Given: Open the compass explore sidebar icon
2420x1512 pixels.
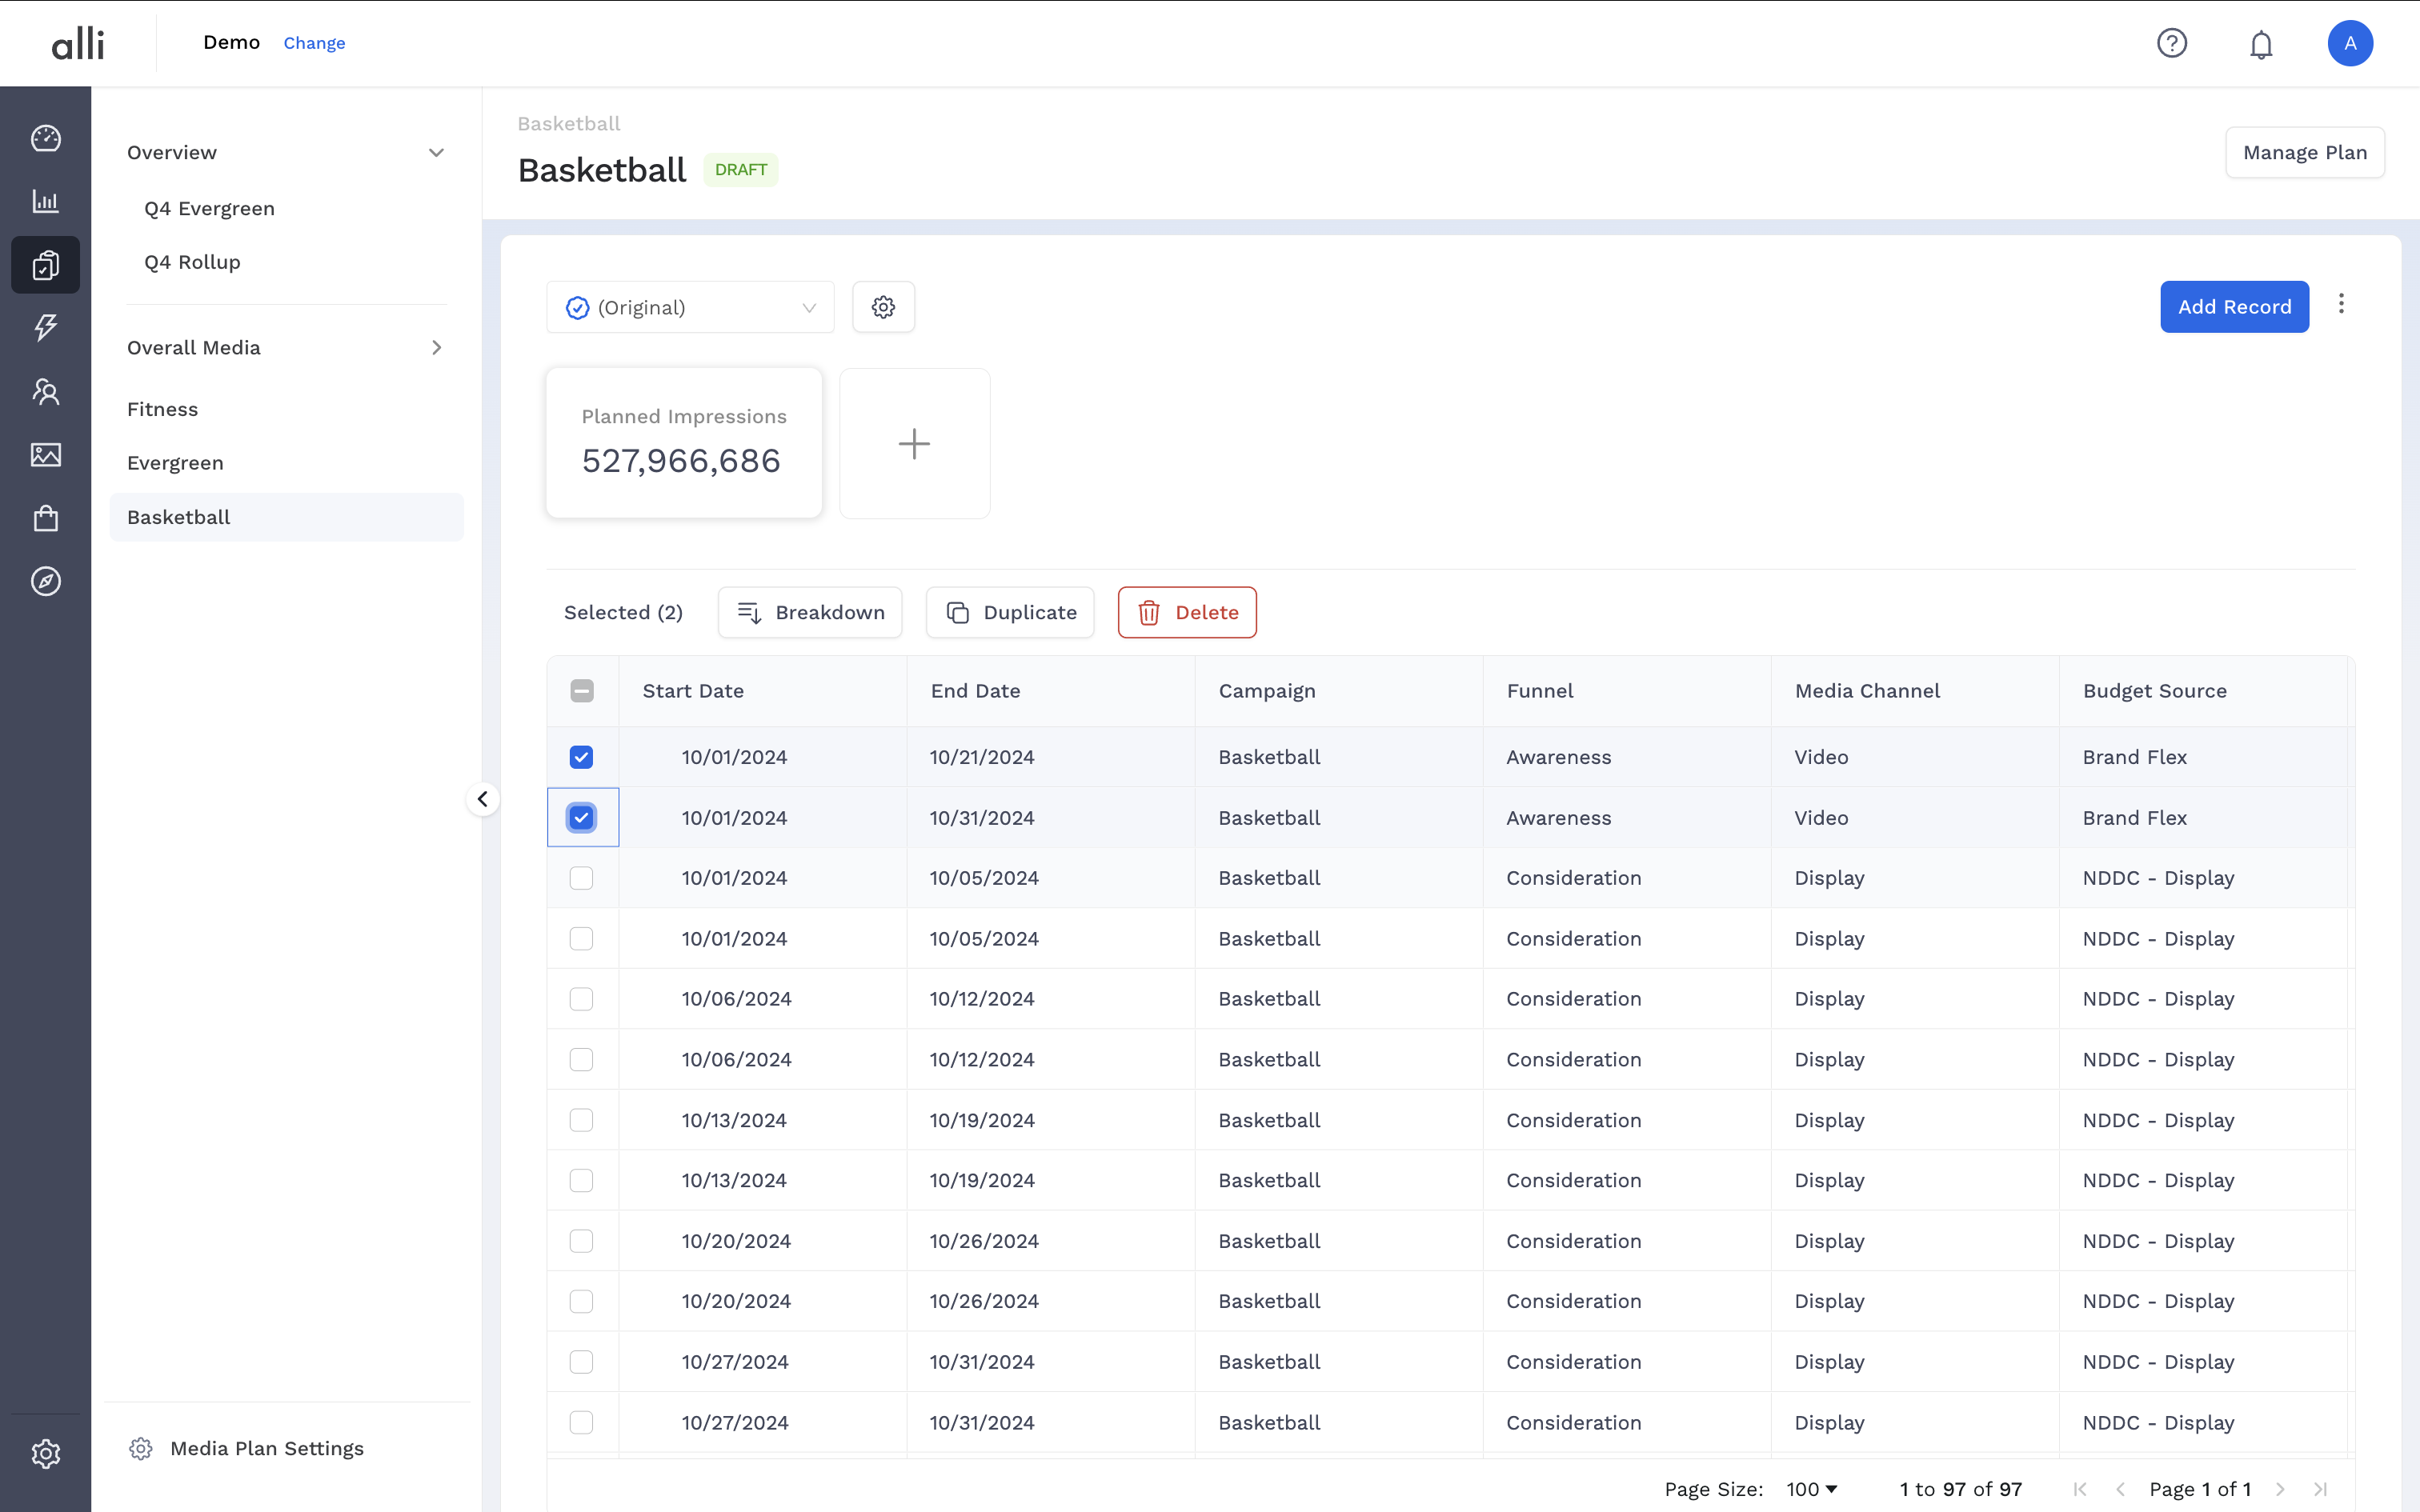Looking at the screenshot, I should coord(46,581).
